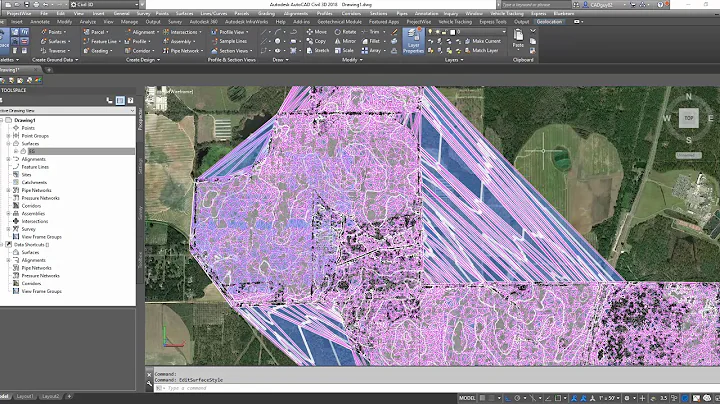Viewport: 720px width, 404px height.
Task: Click the Match Layer tool
Action: click(x=481, y=50)
